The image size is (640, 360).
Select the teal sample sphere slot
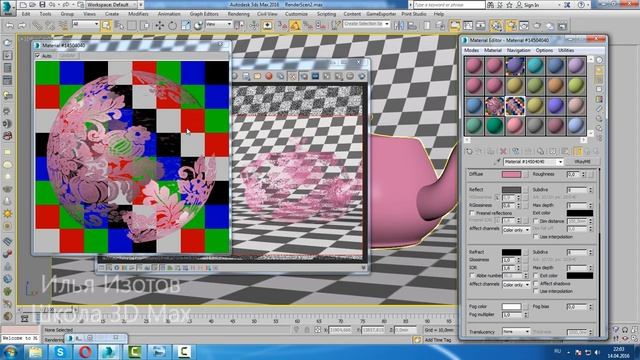535,66
